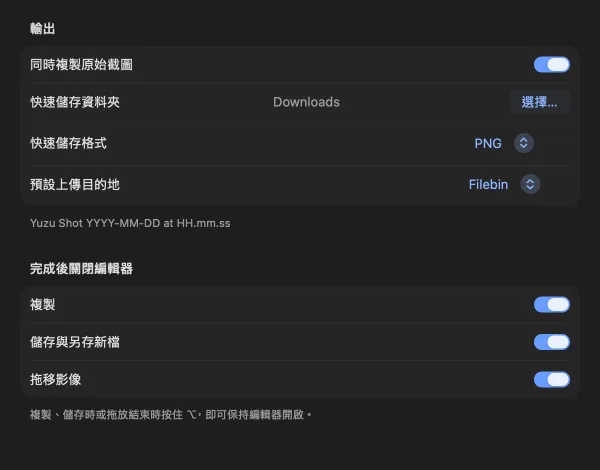Click the 儲存與另存新檔 label text
This screenshot has height=470, width=600.
click(75, 342)
